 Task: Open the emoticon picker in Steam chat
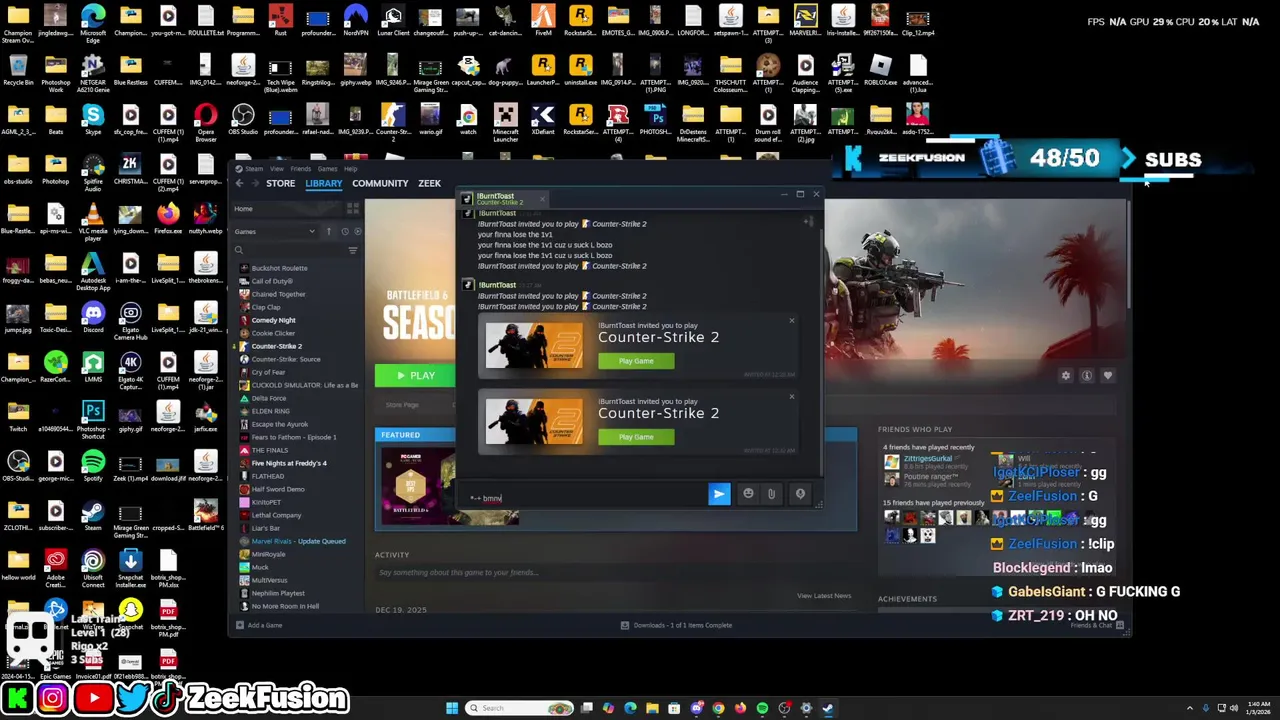748,494
